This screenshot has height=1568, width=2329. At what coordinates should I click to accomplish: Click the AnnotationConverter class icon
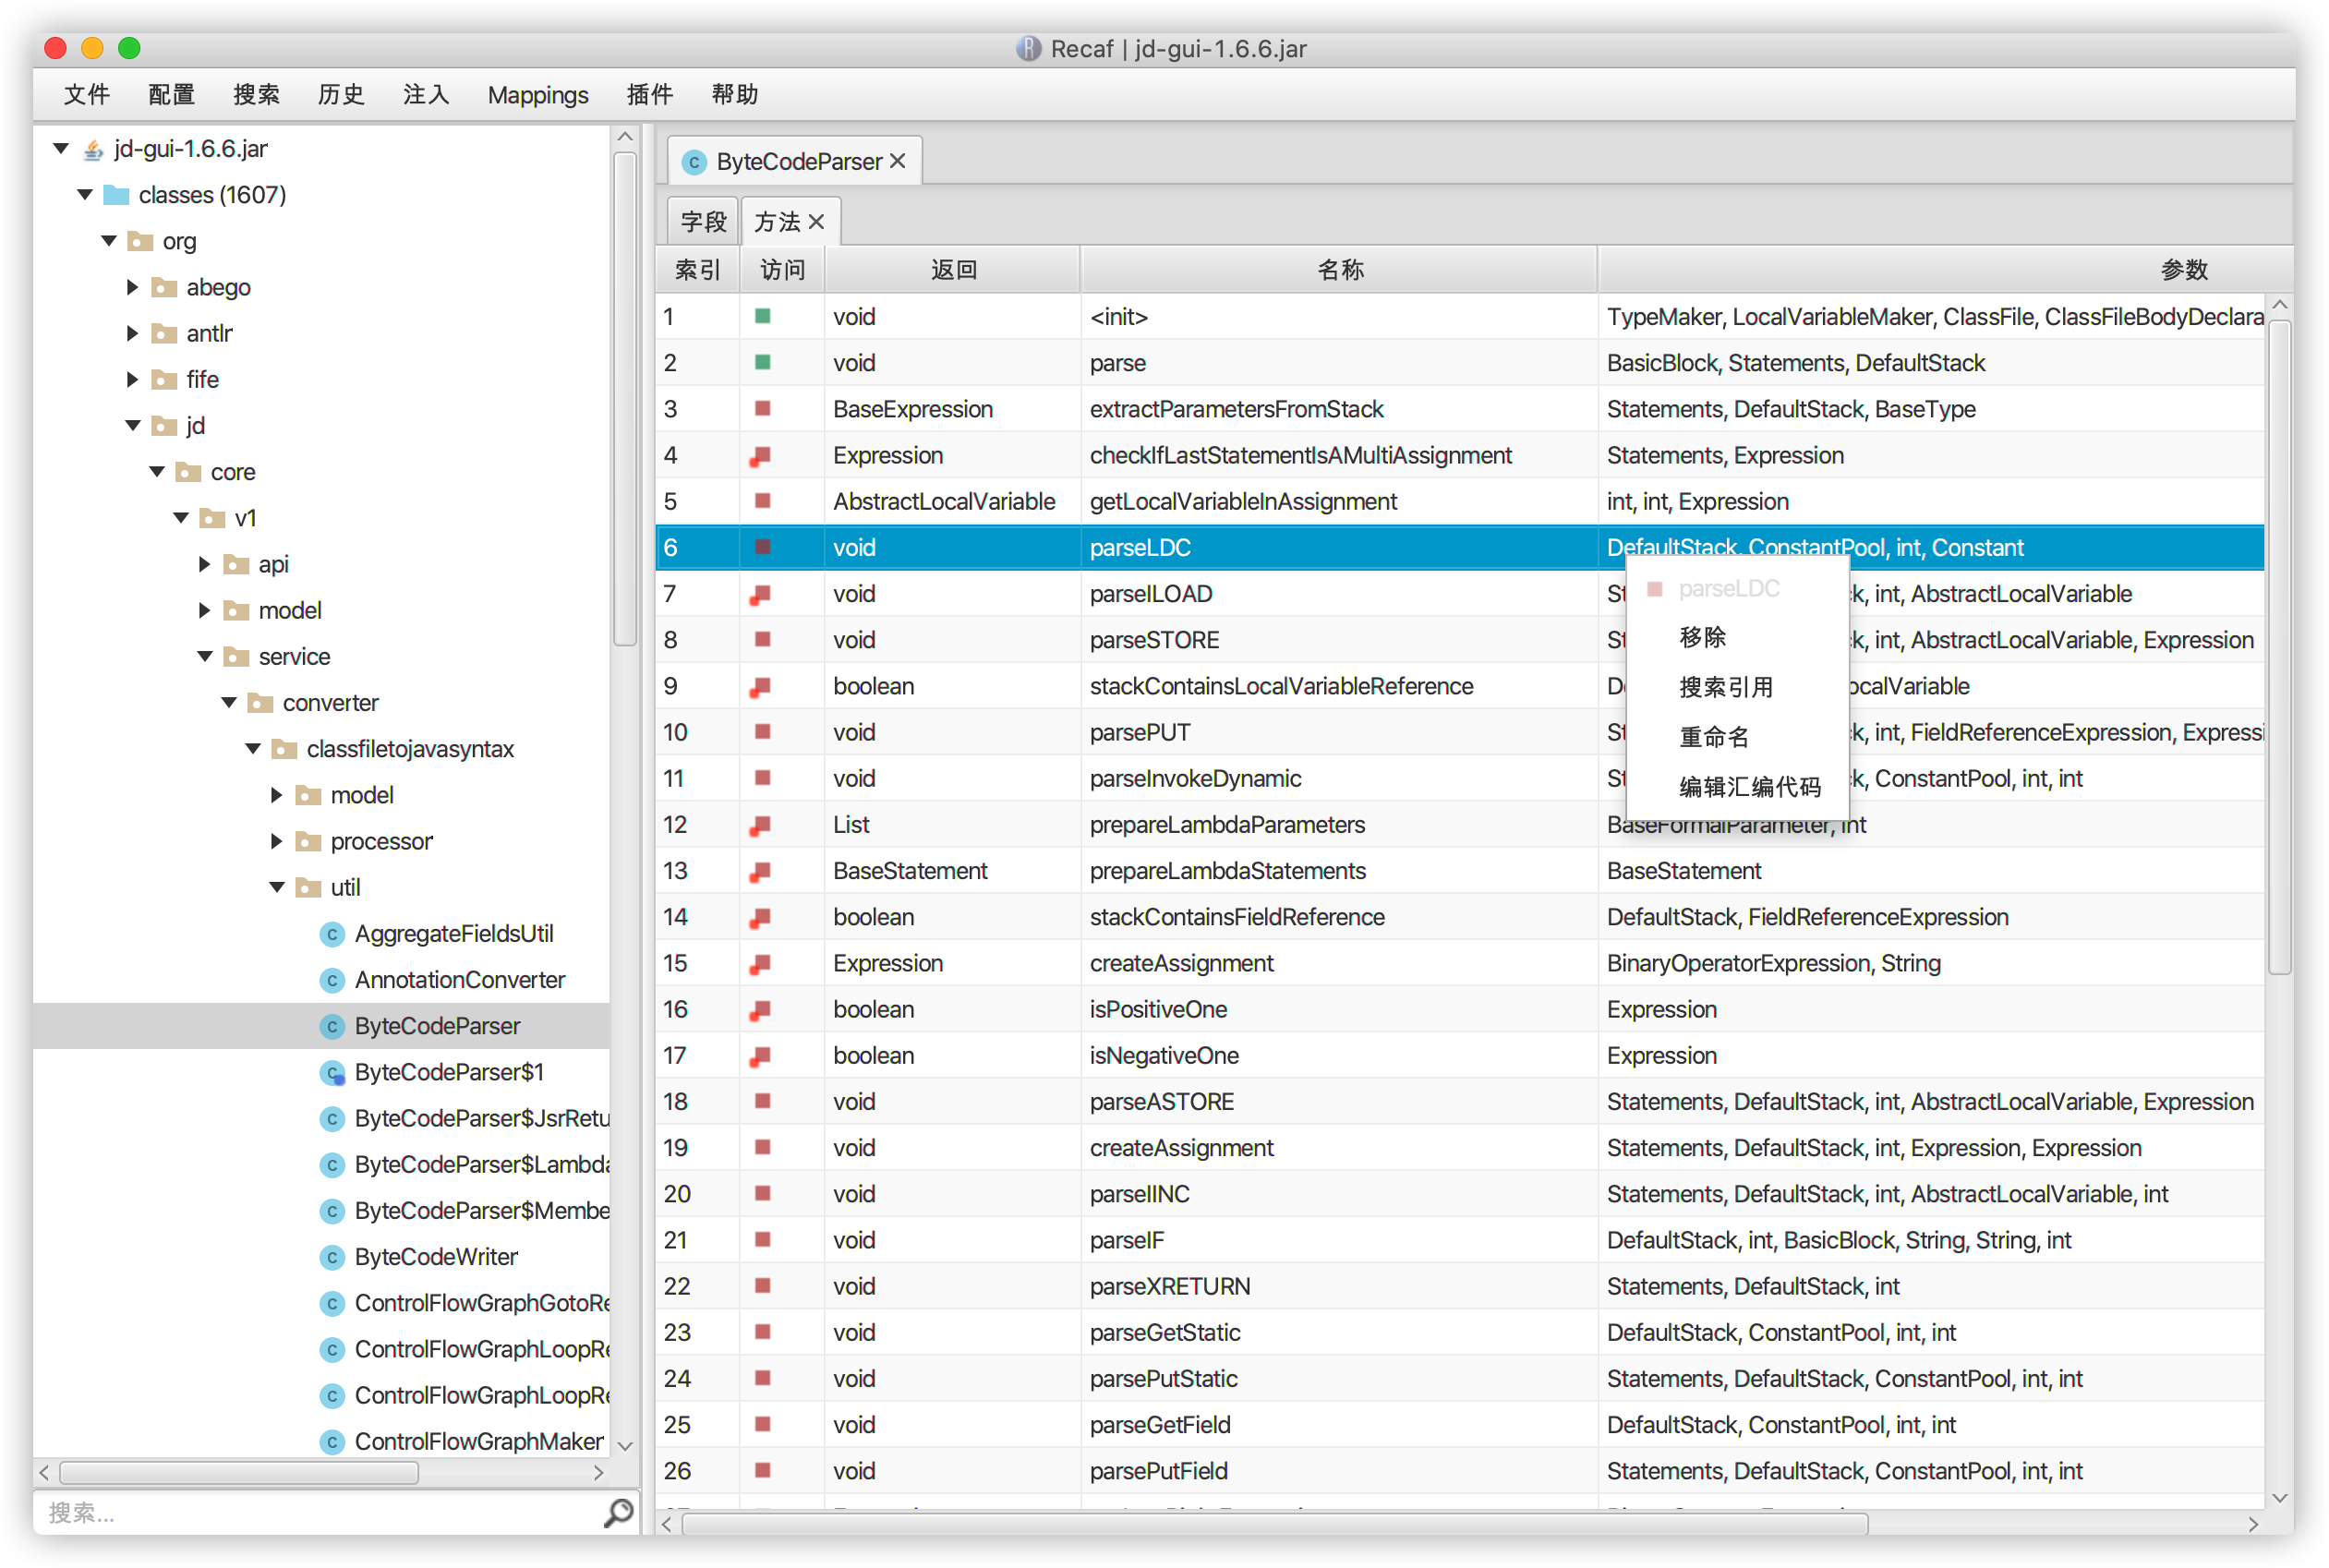pos(332,980)
